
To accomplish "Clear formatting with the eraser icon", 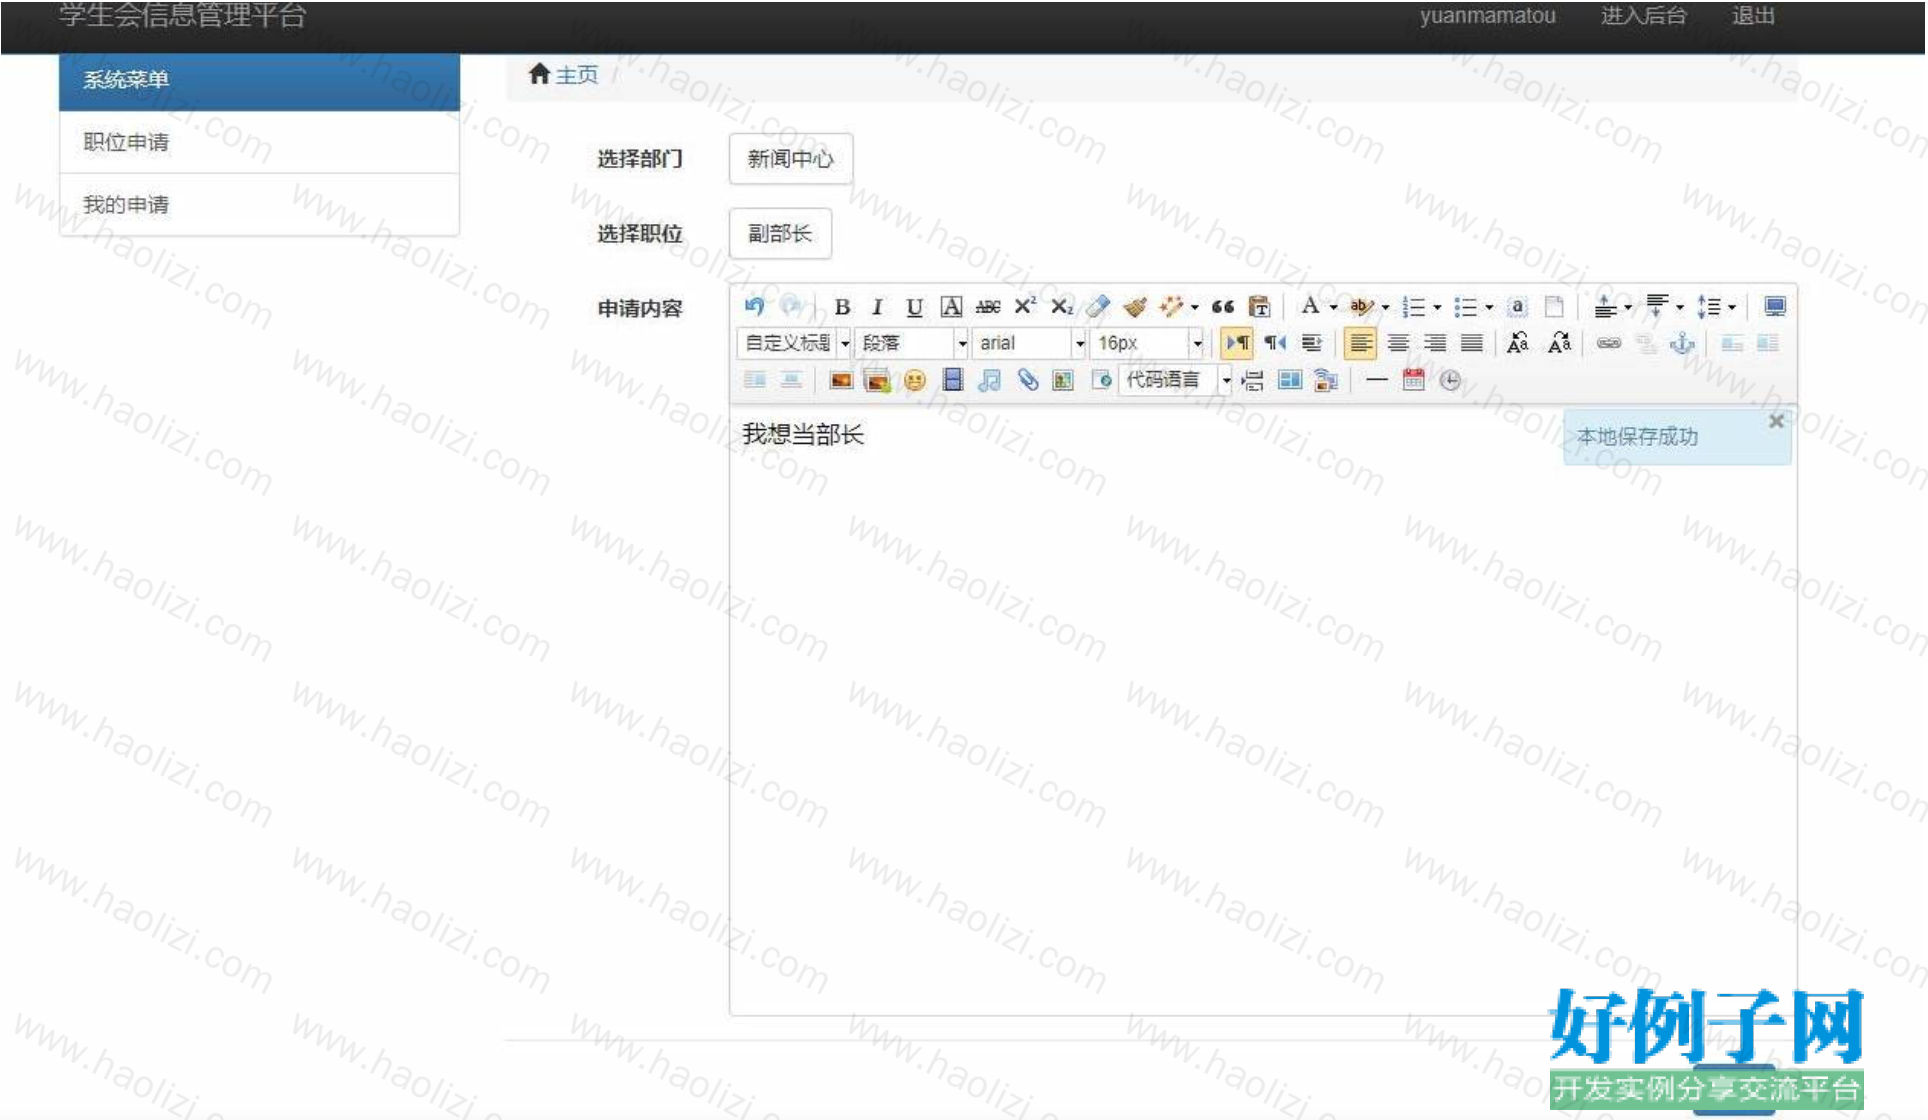I will click(x=1098, y=306).
